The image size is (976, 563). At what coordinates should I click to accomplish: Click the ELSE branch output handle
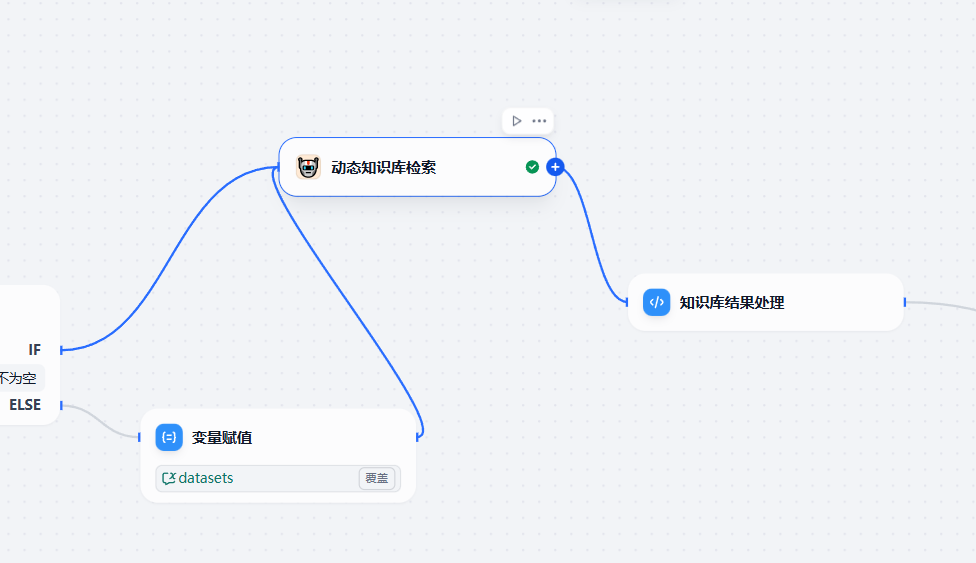[x=61, y=405]
